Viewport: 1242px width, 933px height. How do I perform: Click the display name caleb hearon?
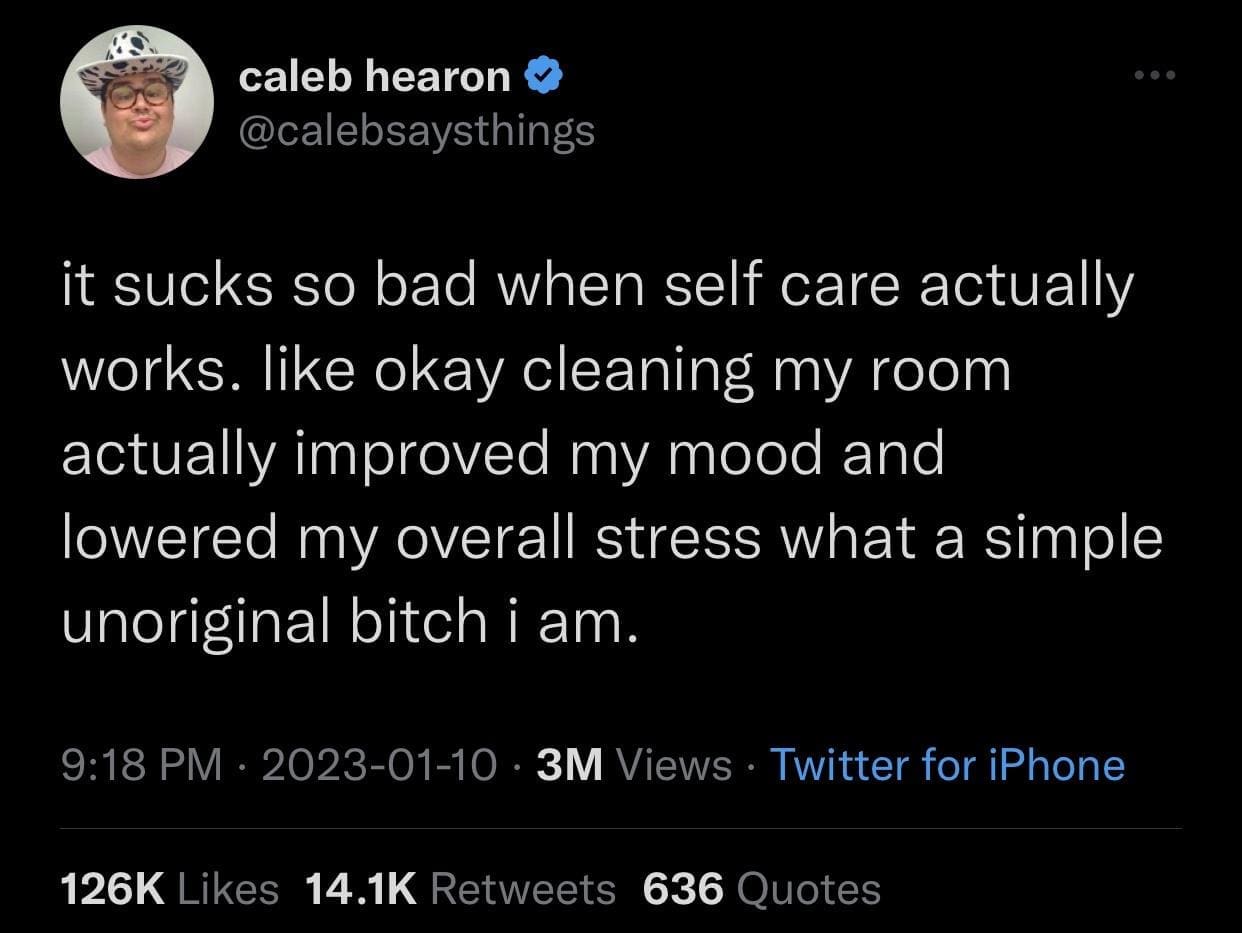(374, 76)
